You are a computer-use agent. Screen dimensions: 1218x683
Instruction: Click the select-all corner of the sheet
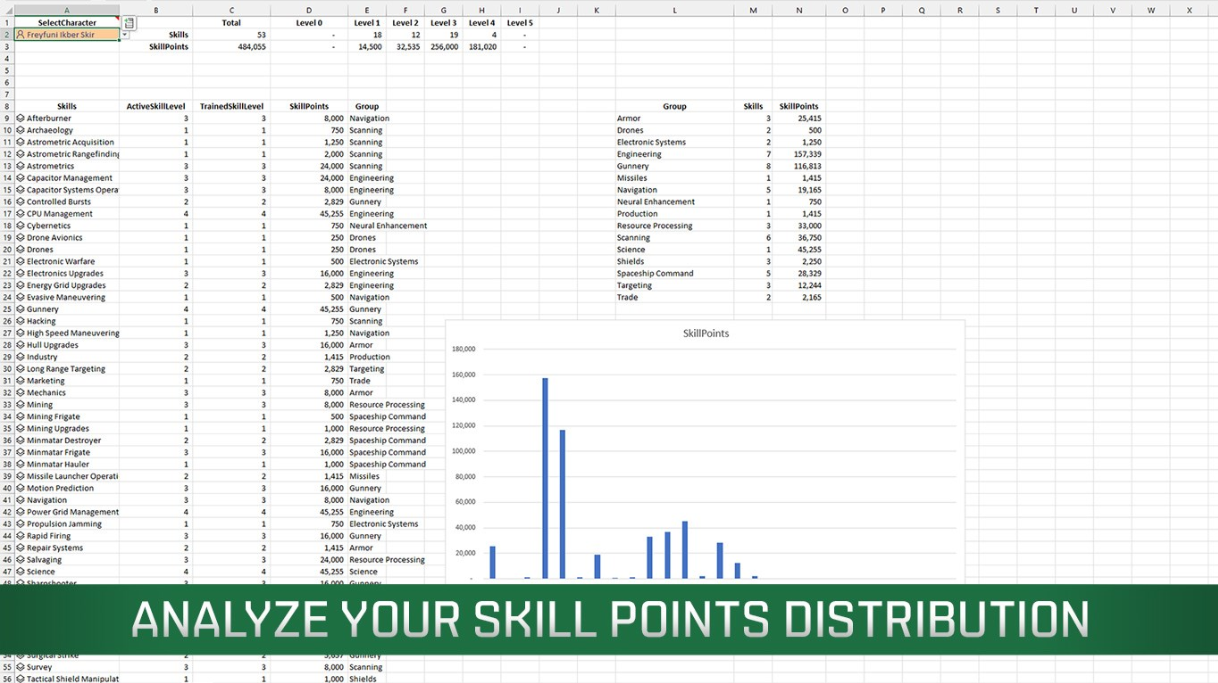tap(7, 10)
